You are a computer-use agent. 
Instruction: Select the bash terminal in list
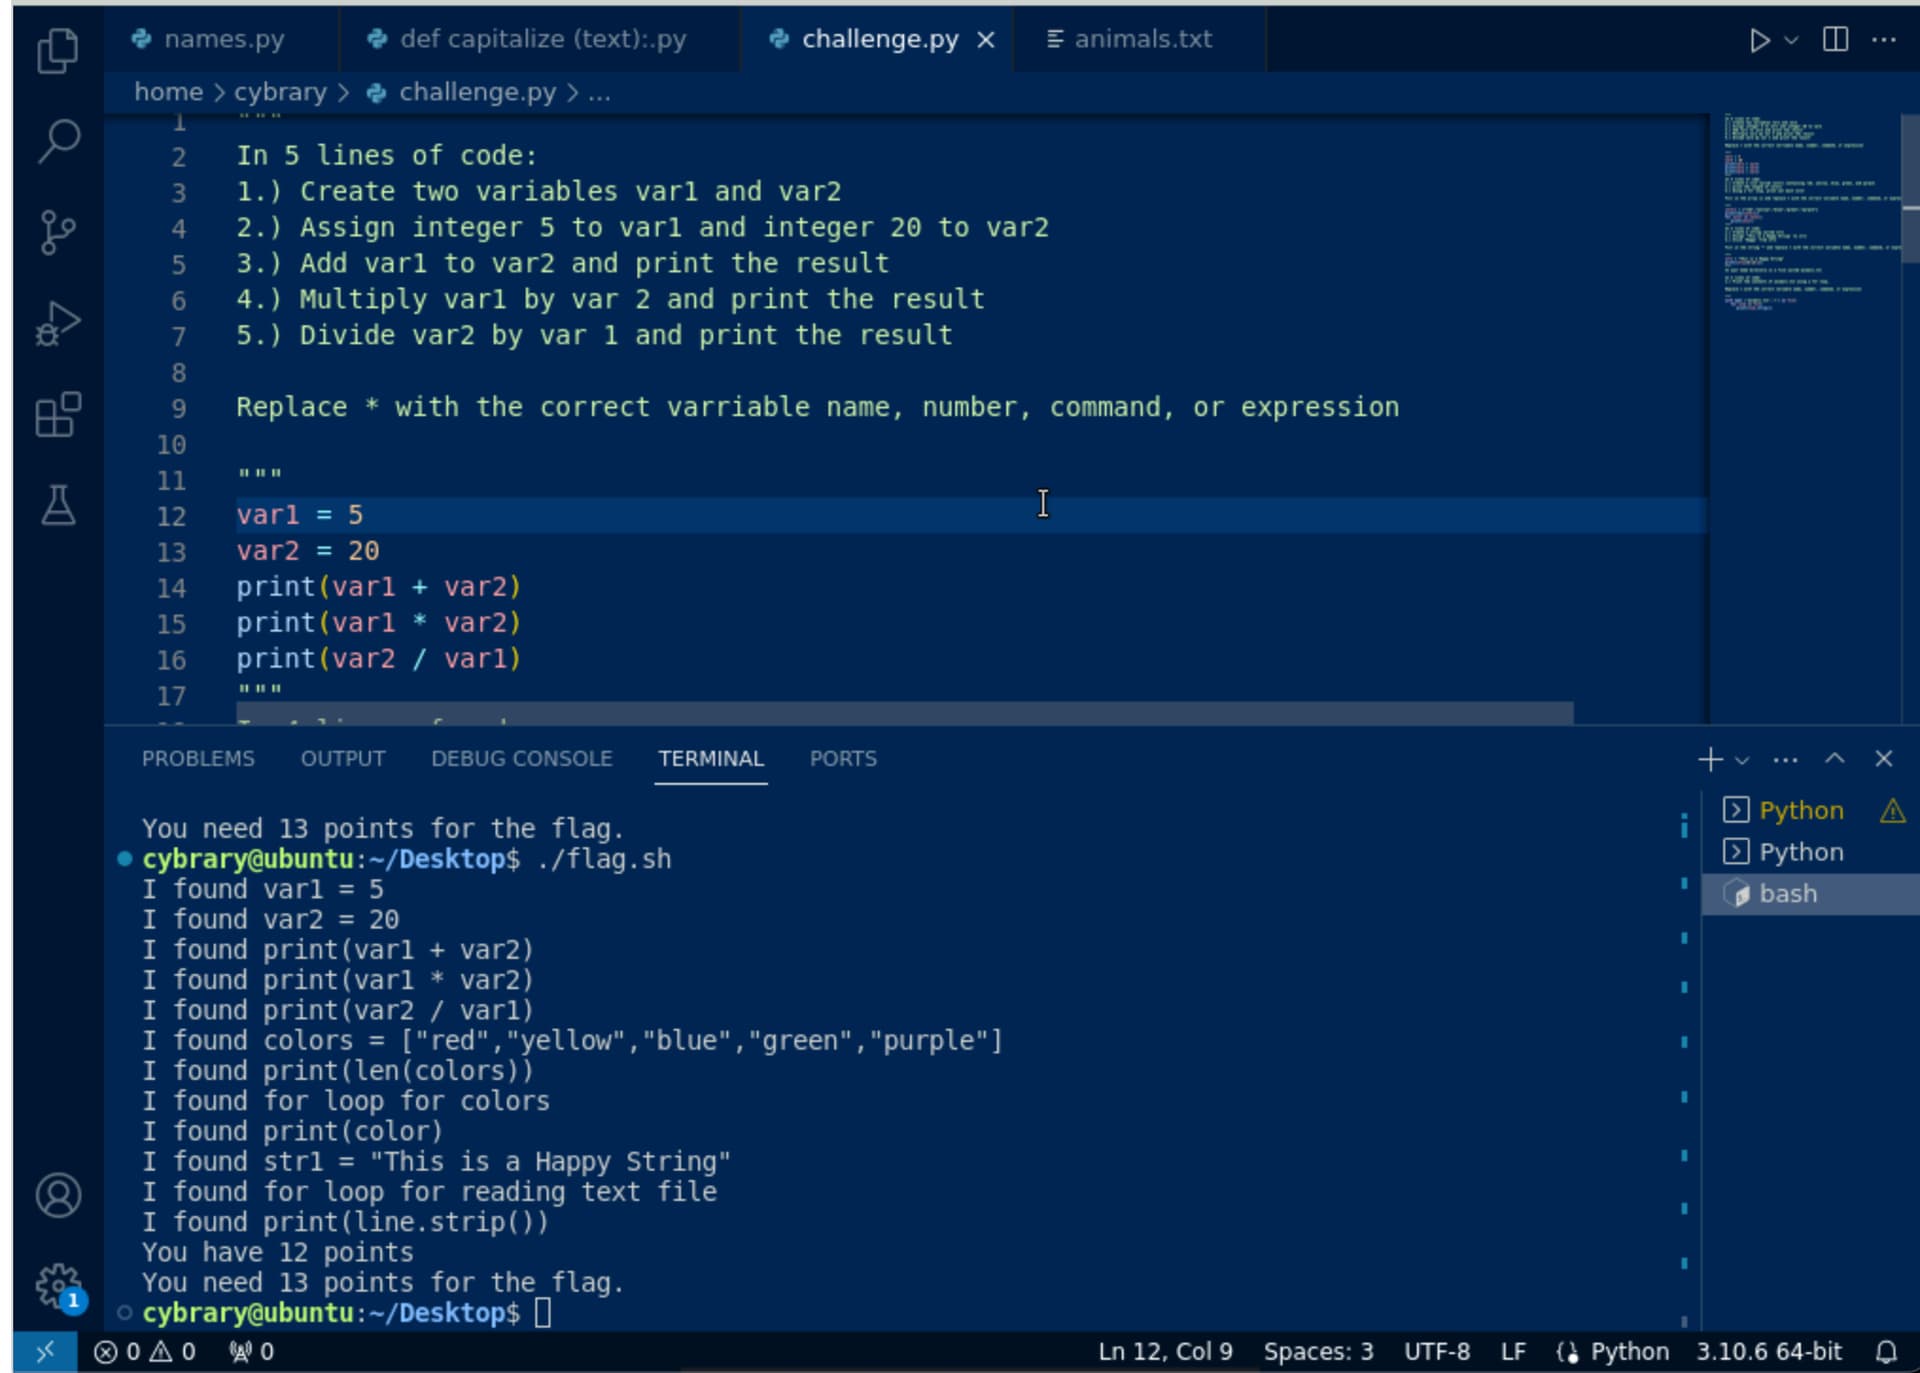1787,893
